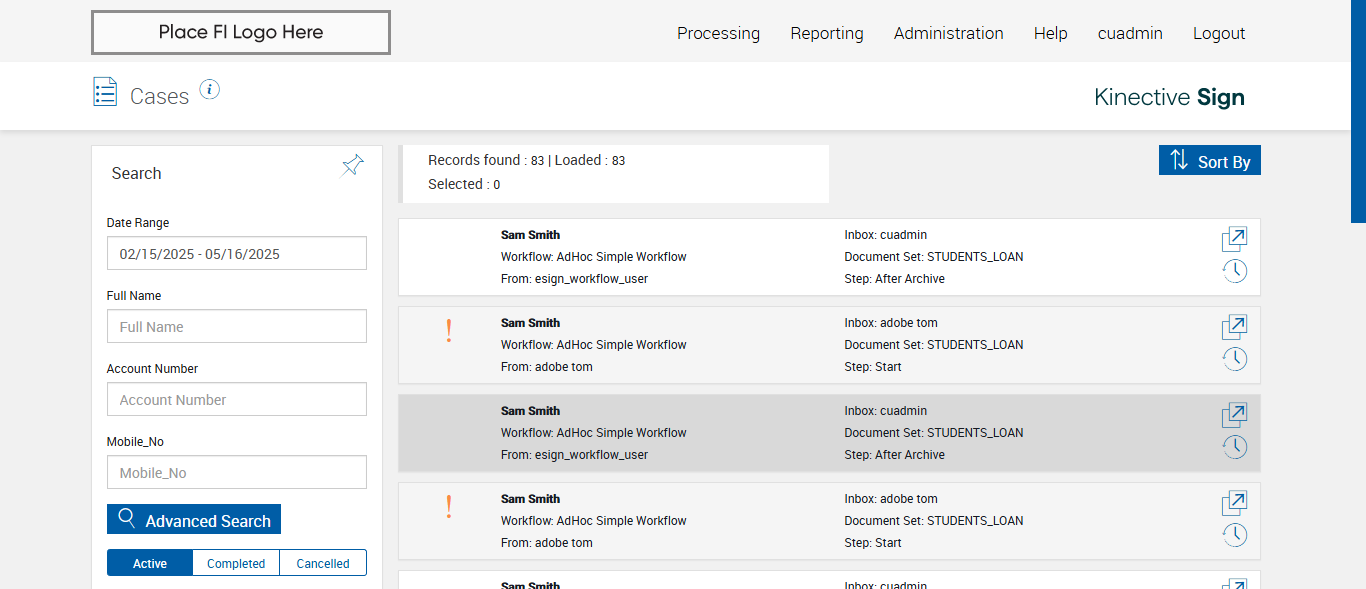This screenshot has height=589, width=1366.
Task: Switch to the Completed status filter
Action: tap(236, 563)
